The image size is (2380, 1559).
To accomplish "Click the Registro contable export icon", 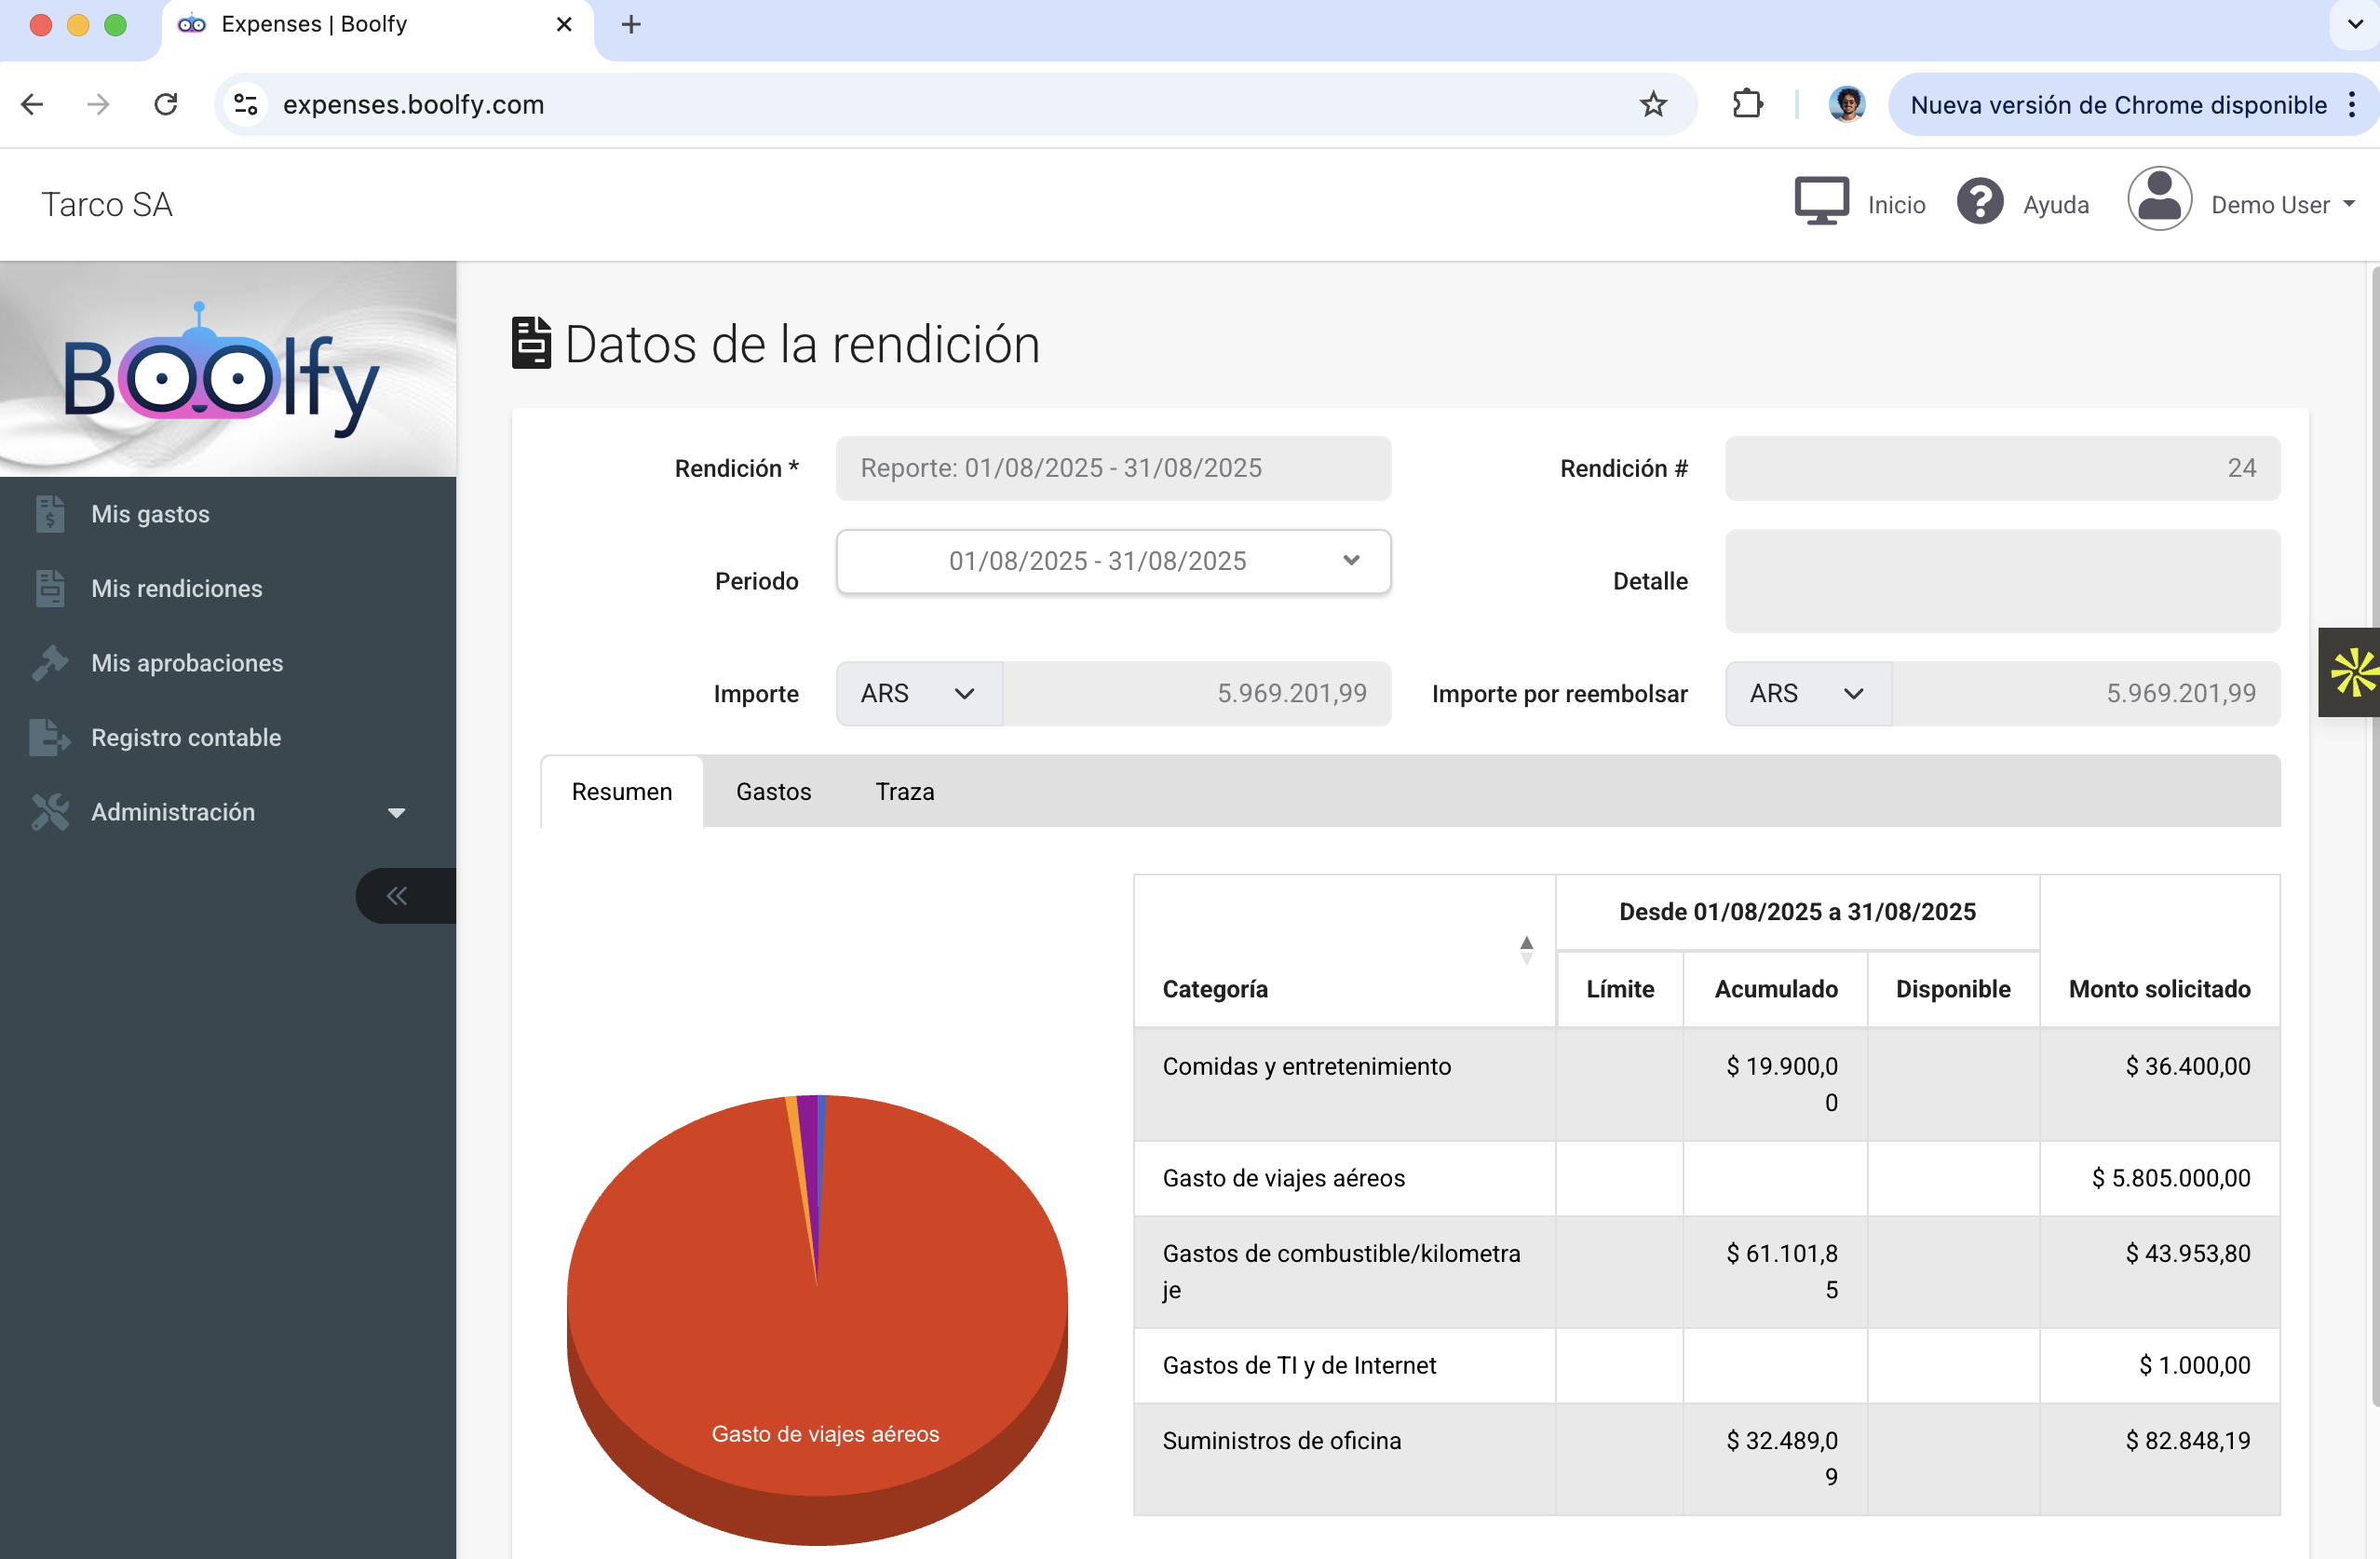I will pyautogui.click(x=49, y=737).
